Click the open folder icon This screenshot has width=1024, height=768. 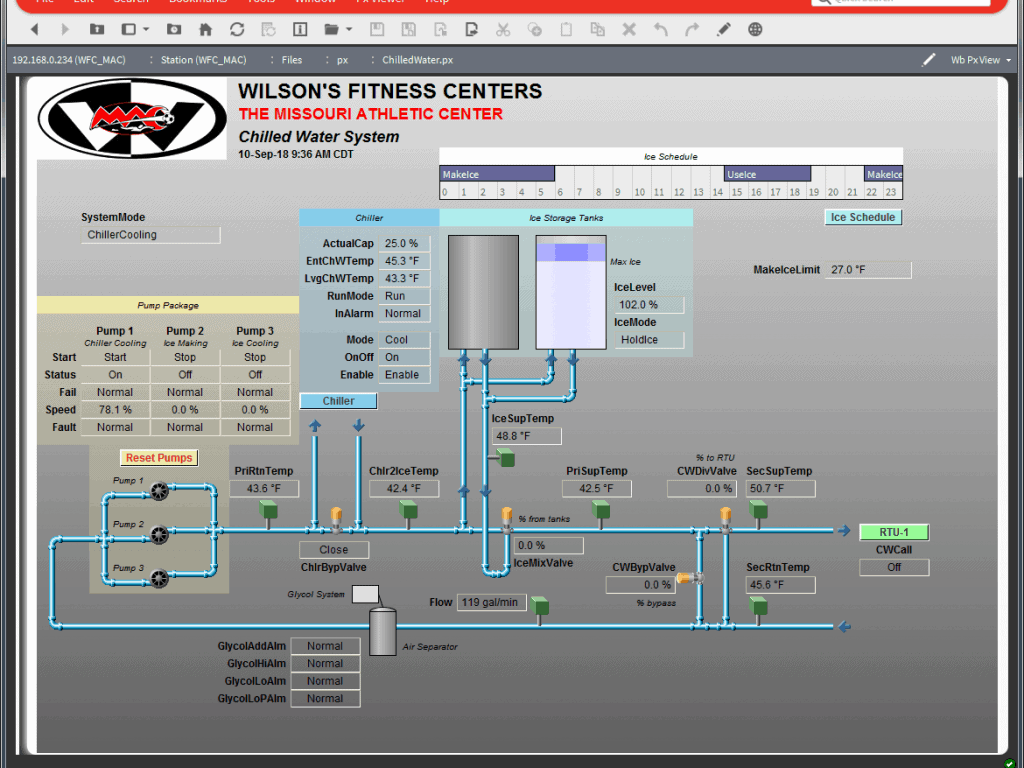click(x=332, y=29)
